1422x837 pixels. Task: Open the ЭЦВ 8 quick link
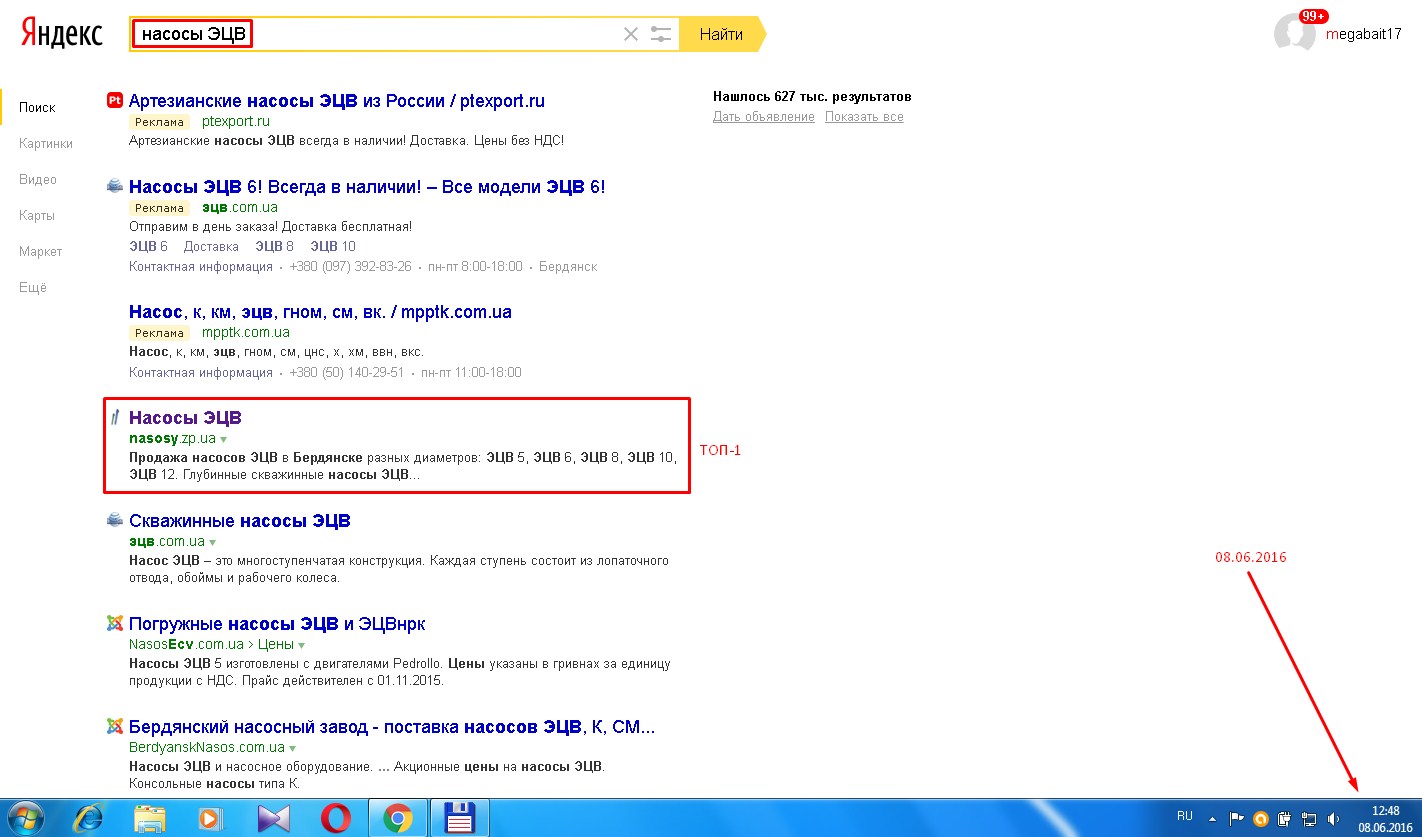(274, 246)
